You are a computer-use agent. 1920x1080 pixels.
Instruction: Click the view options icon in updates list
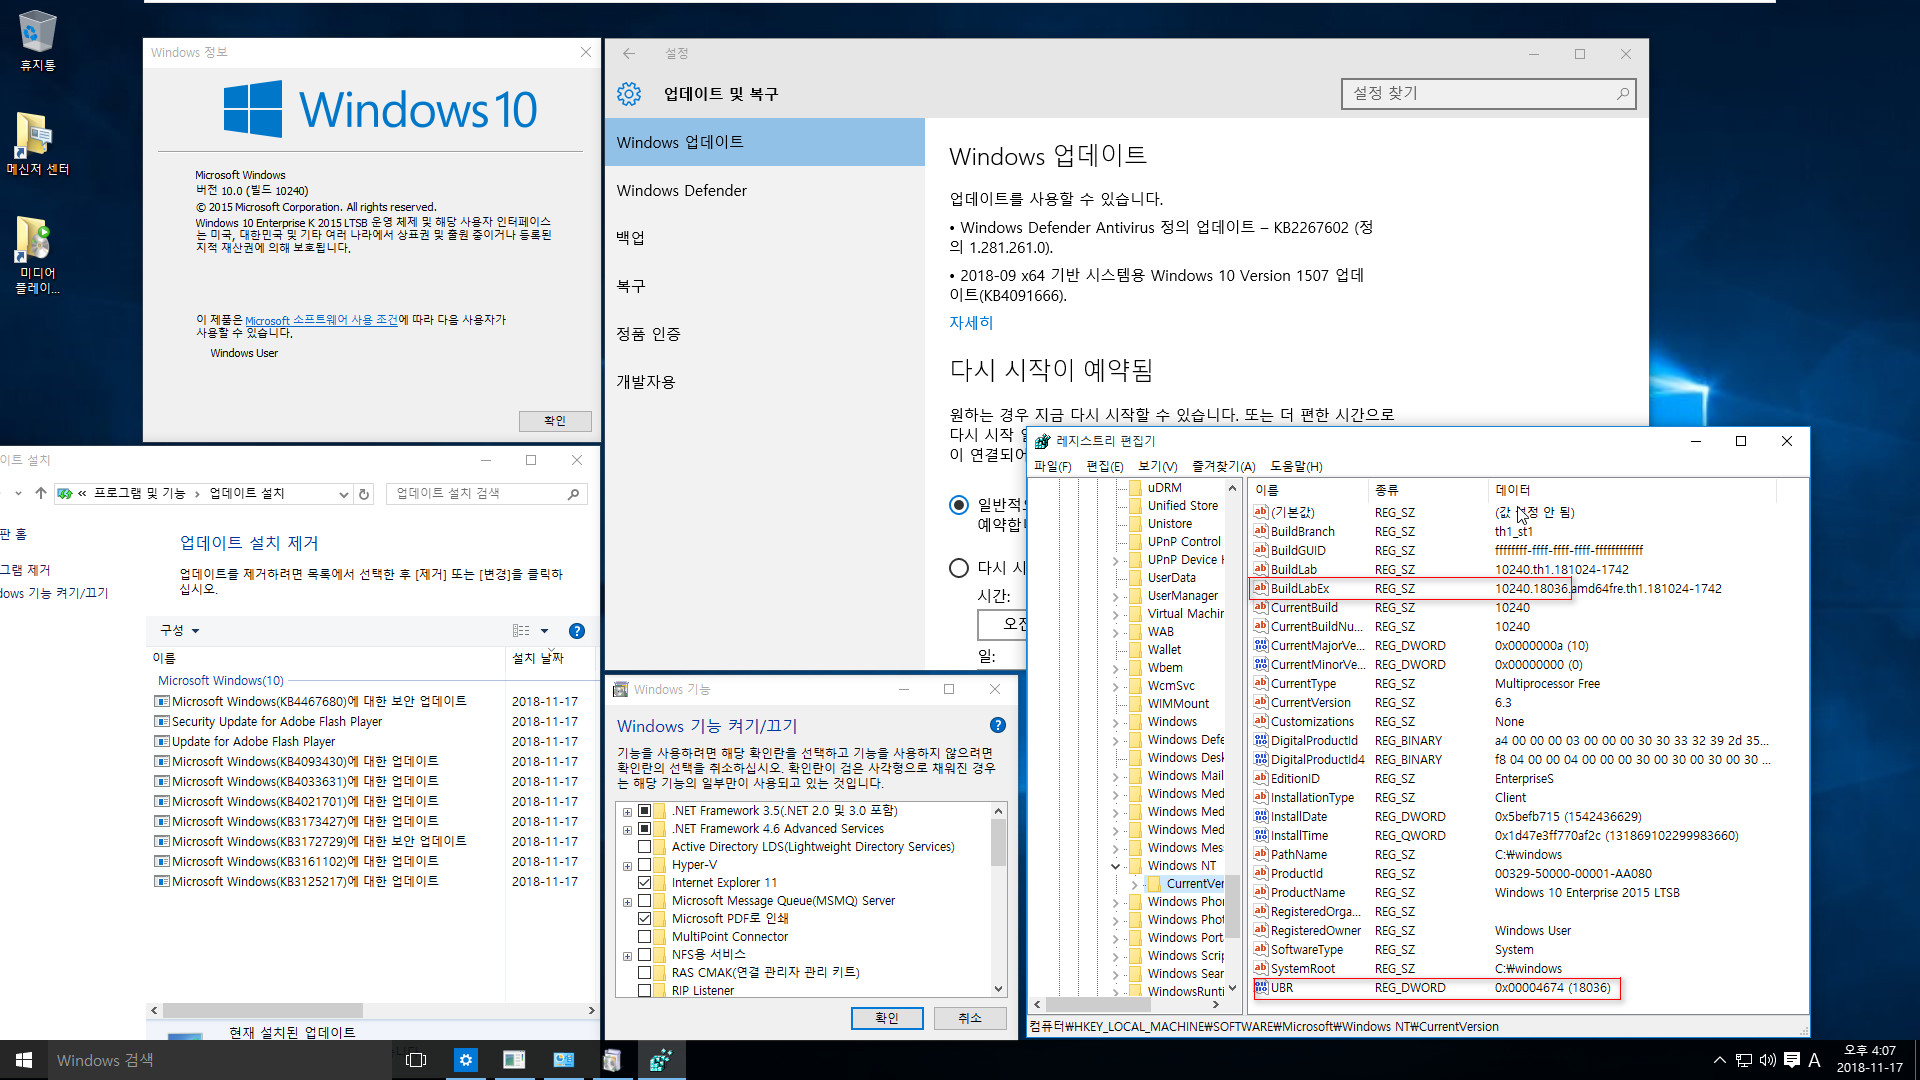(x=521, y=631)
